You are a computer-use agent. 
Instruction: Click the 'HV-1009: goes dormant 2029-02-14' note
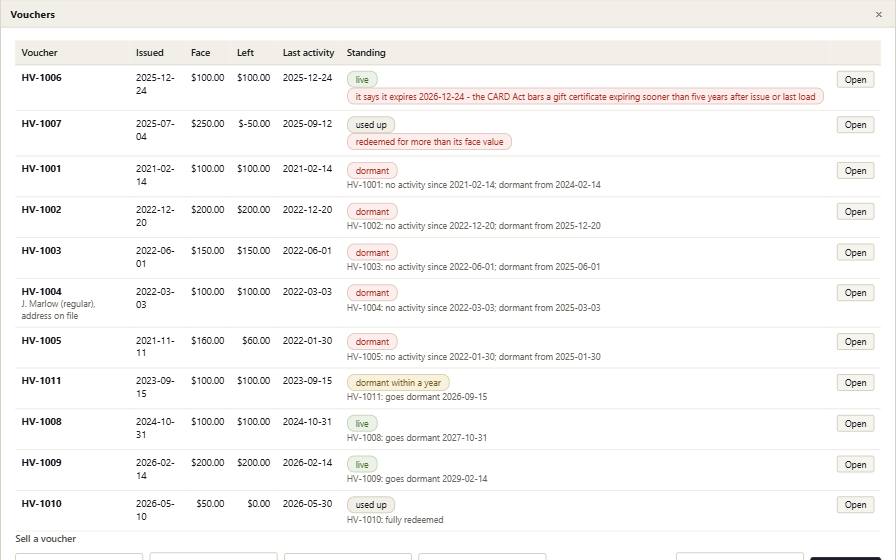pyautogui.click(x=417, y=479)
